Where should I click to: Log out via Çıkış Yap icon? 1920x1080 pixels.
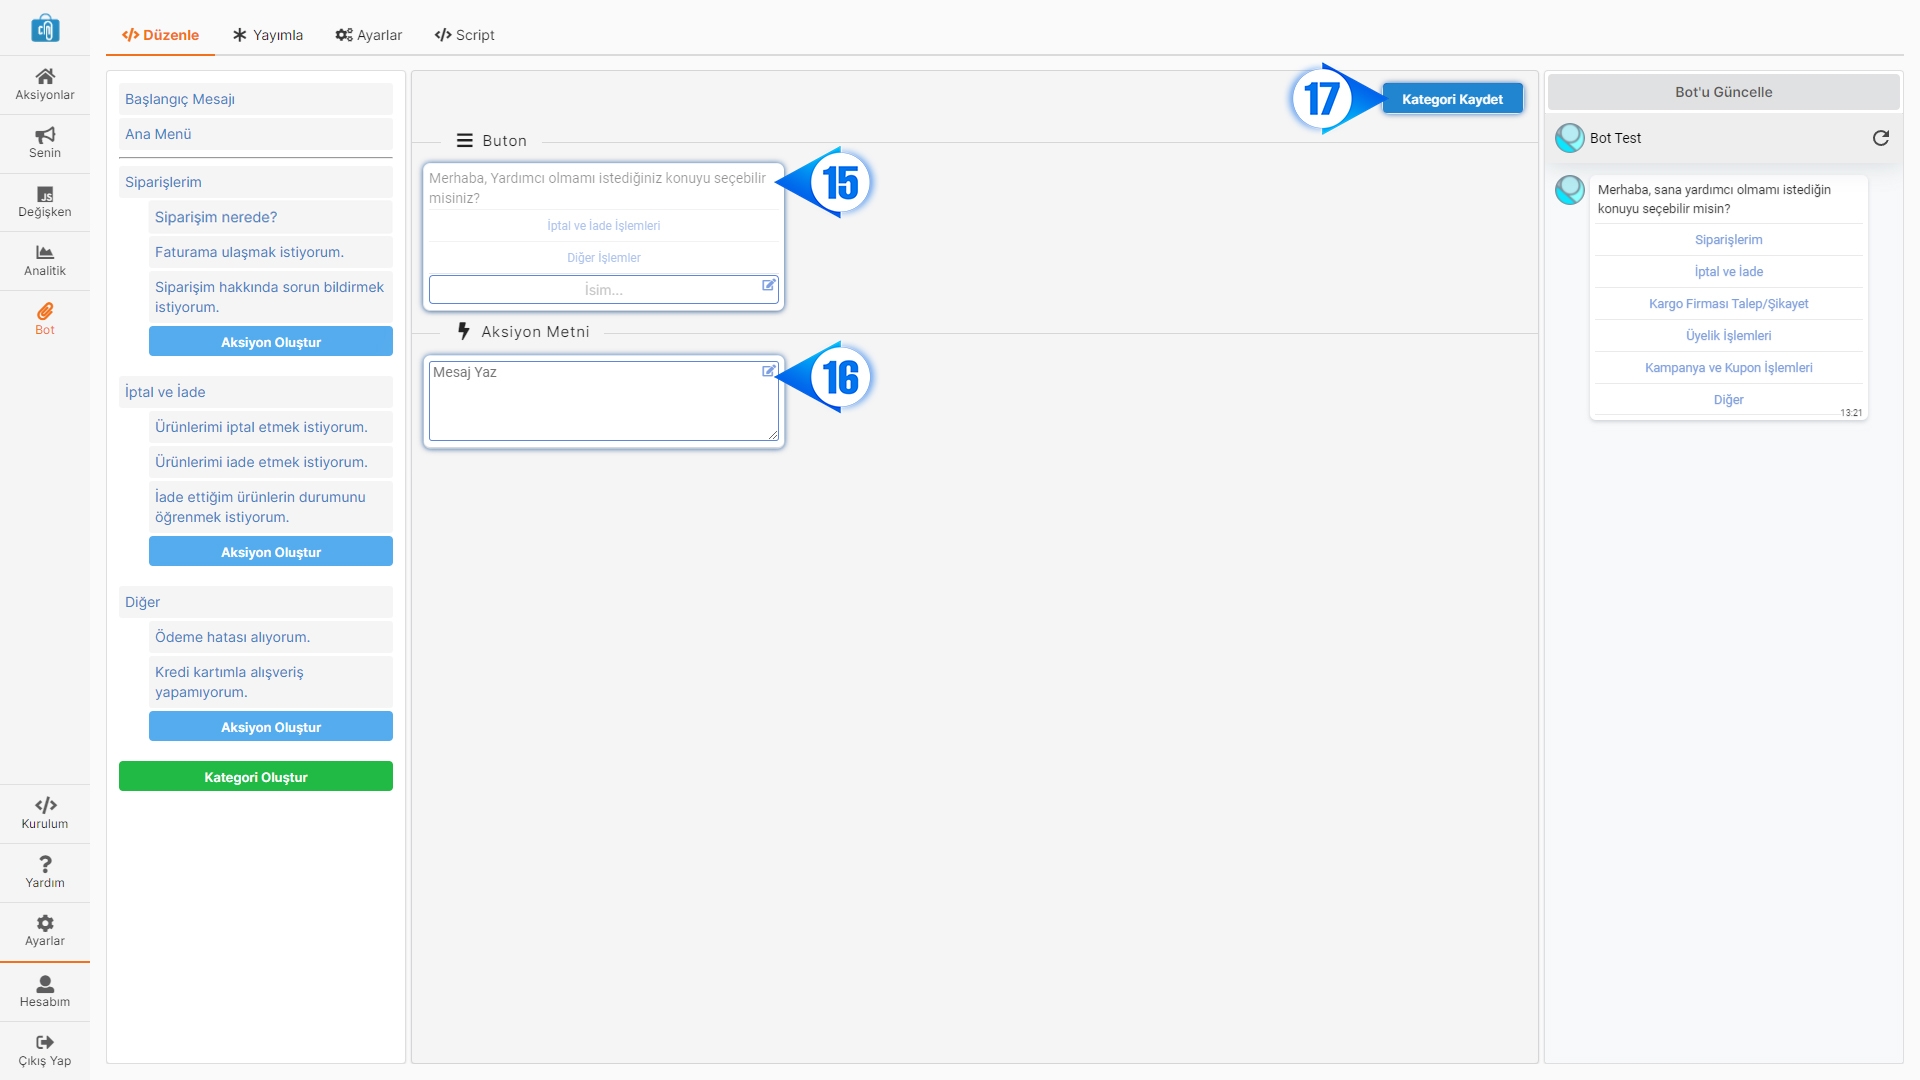(x=45, y=1042)
